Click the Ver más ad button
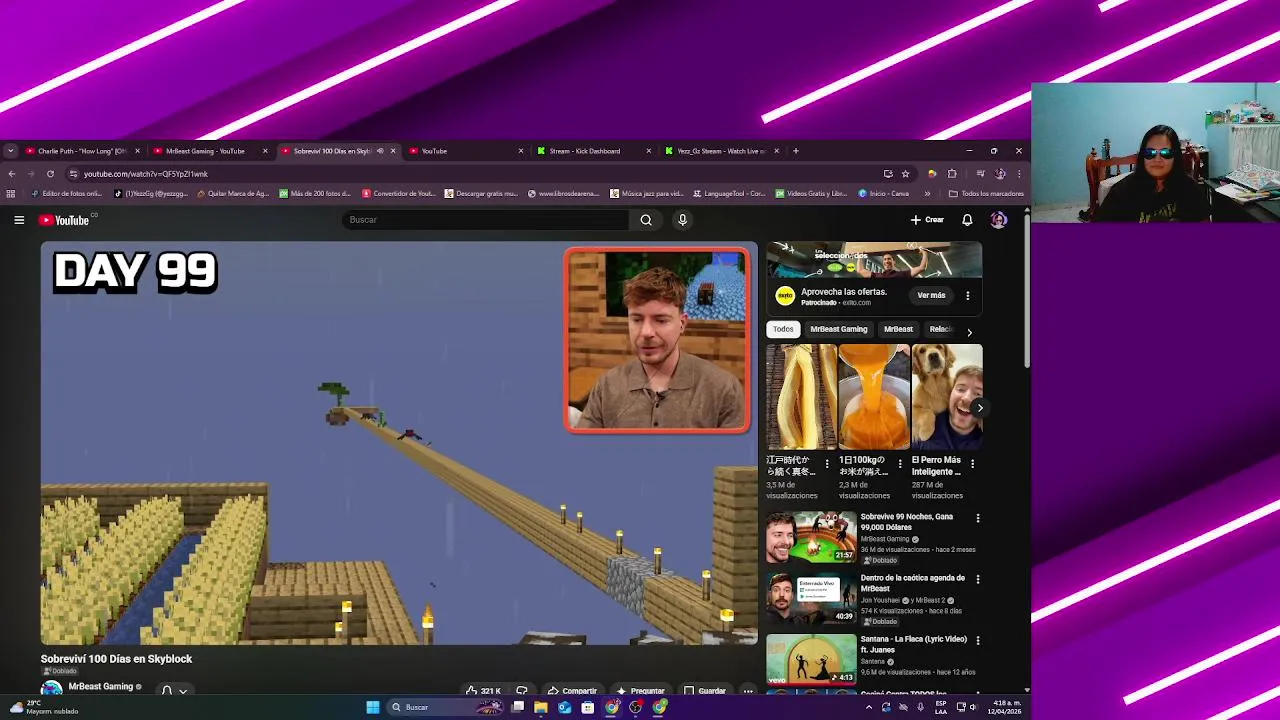The image size is (1280, 720). [x=931, y=295]
